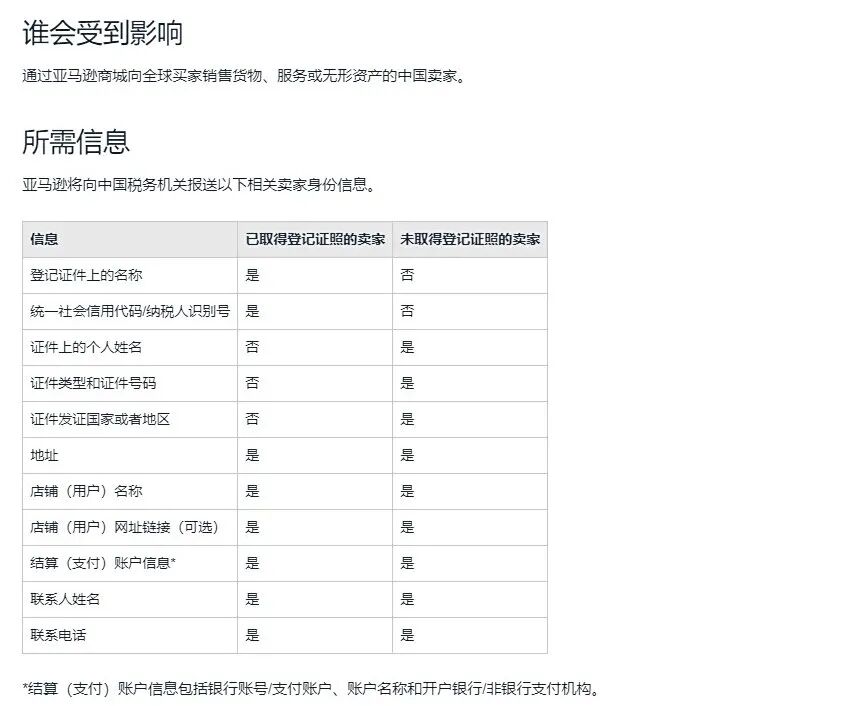Select the 证件发证国家或者地区 cell

pyautogui.click(x=100, y=419)
